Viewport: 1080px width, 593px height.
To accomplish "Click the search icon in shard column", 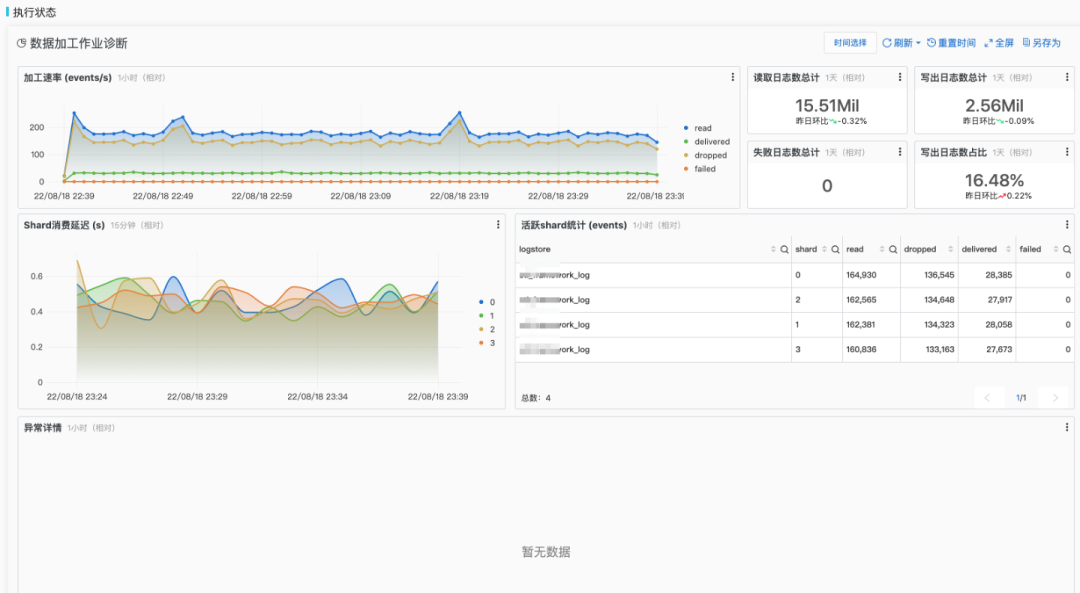I will 835,249.
